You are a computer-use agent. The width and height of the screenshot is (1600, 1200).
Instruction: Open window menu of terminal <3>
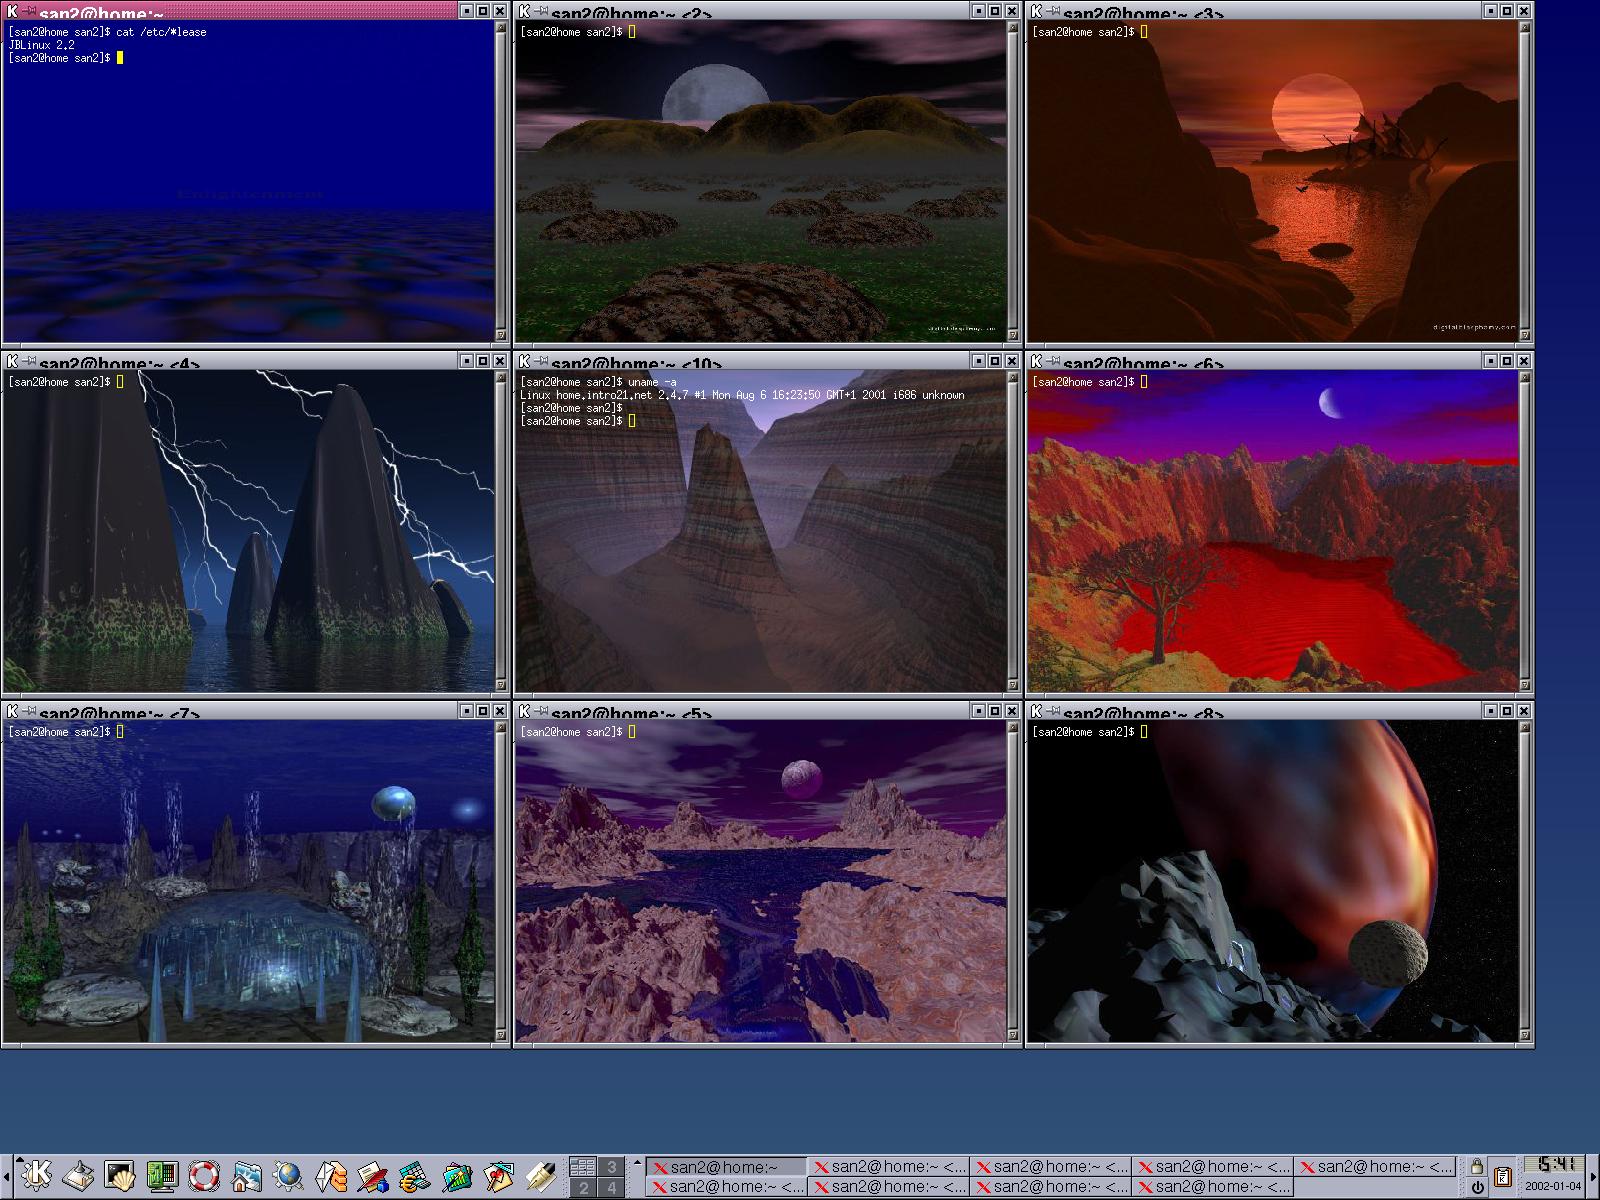(1037, 11)
